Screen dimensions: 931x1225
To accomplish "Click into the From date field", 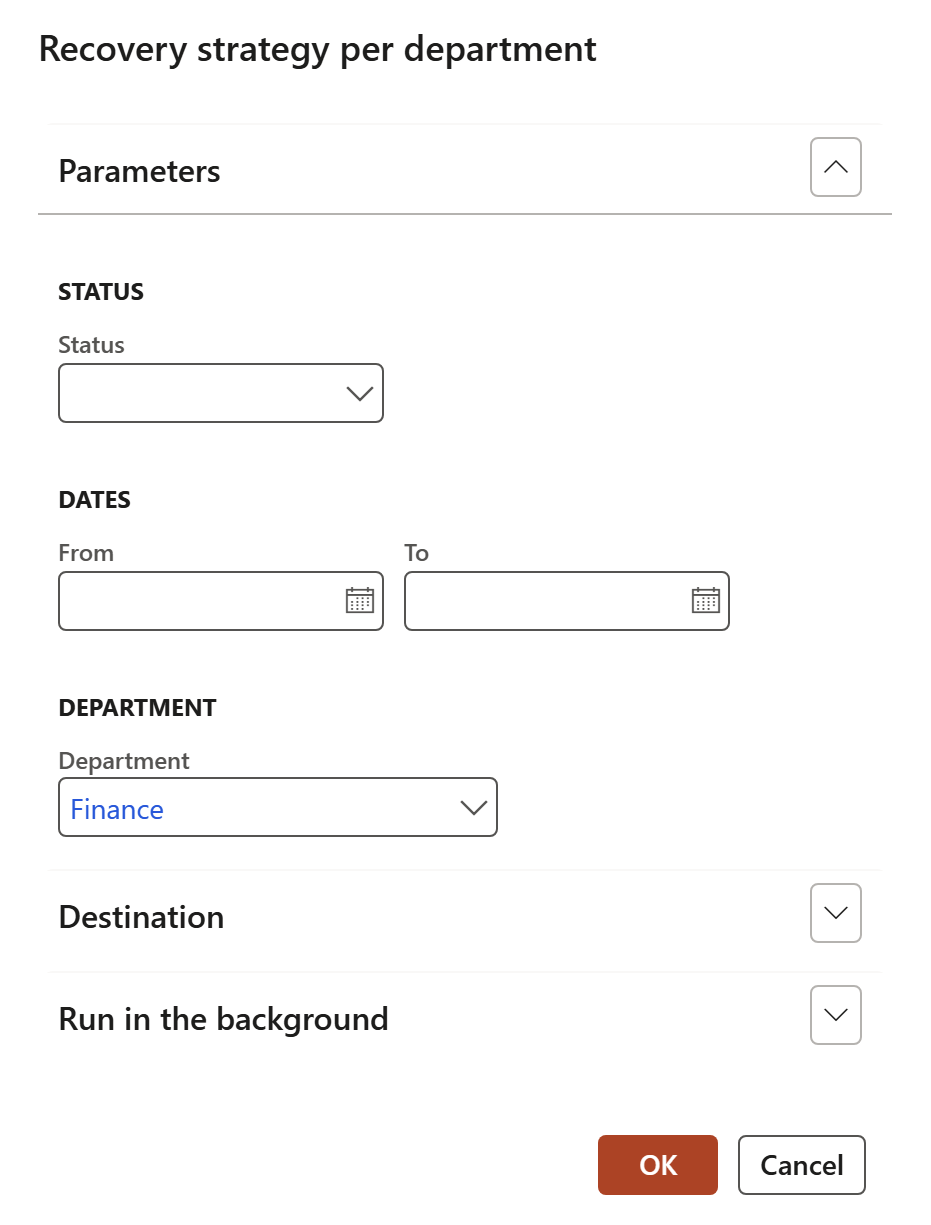I will [200, 601].
